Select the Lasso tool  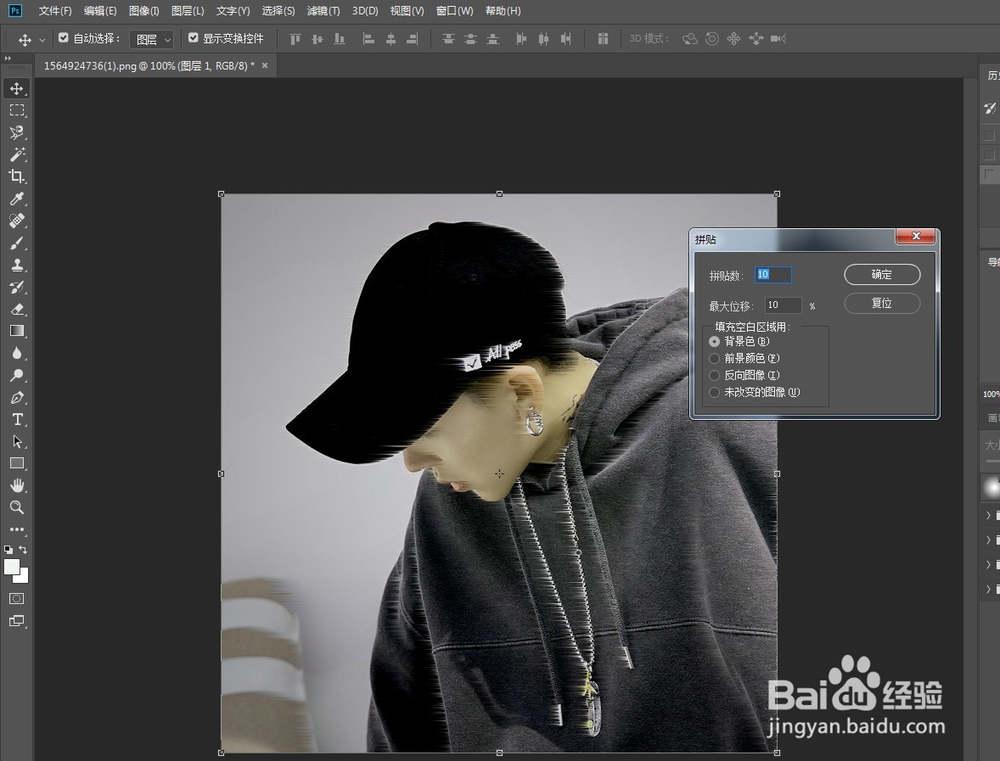pos(17,132)
